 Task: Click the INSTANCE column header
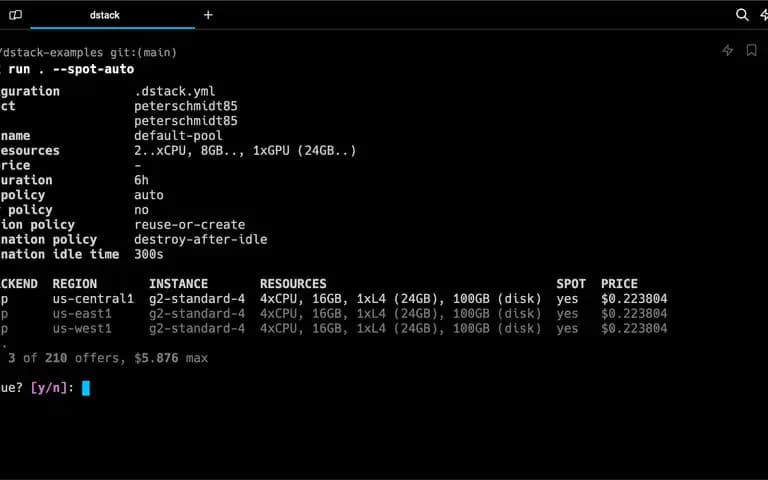coord(178,284)
